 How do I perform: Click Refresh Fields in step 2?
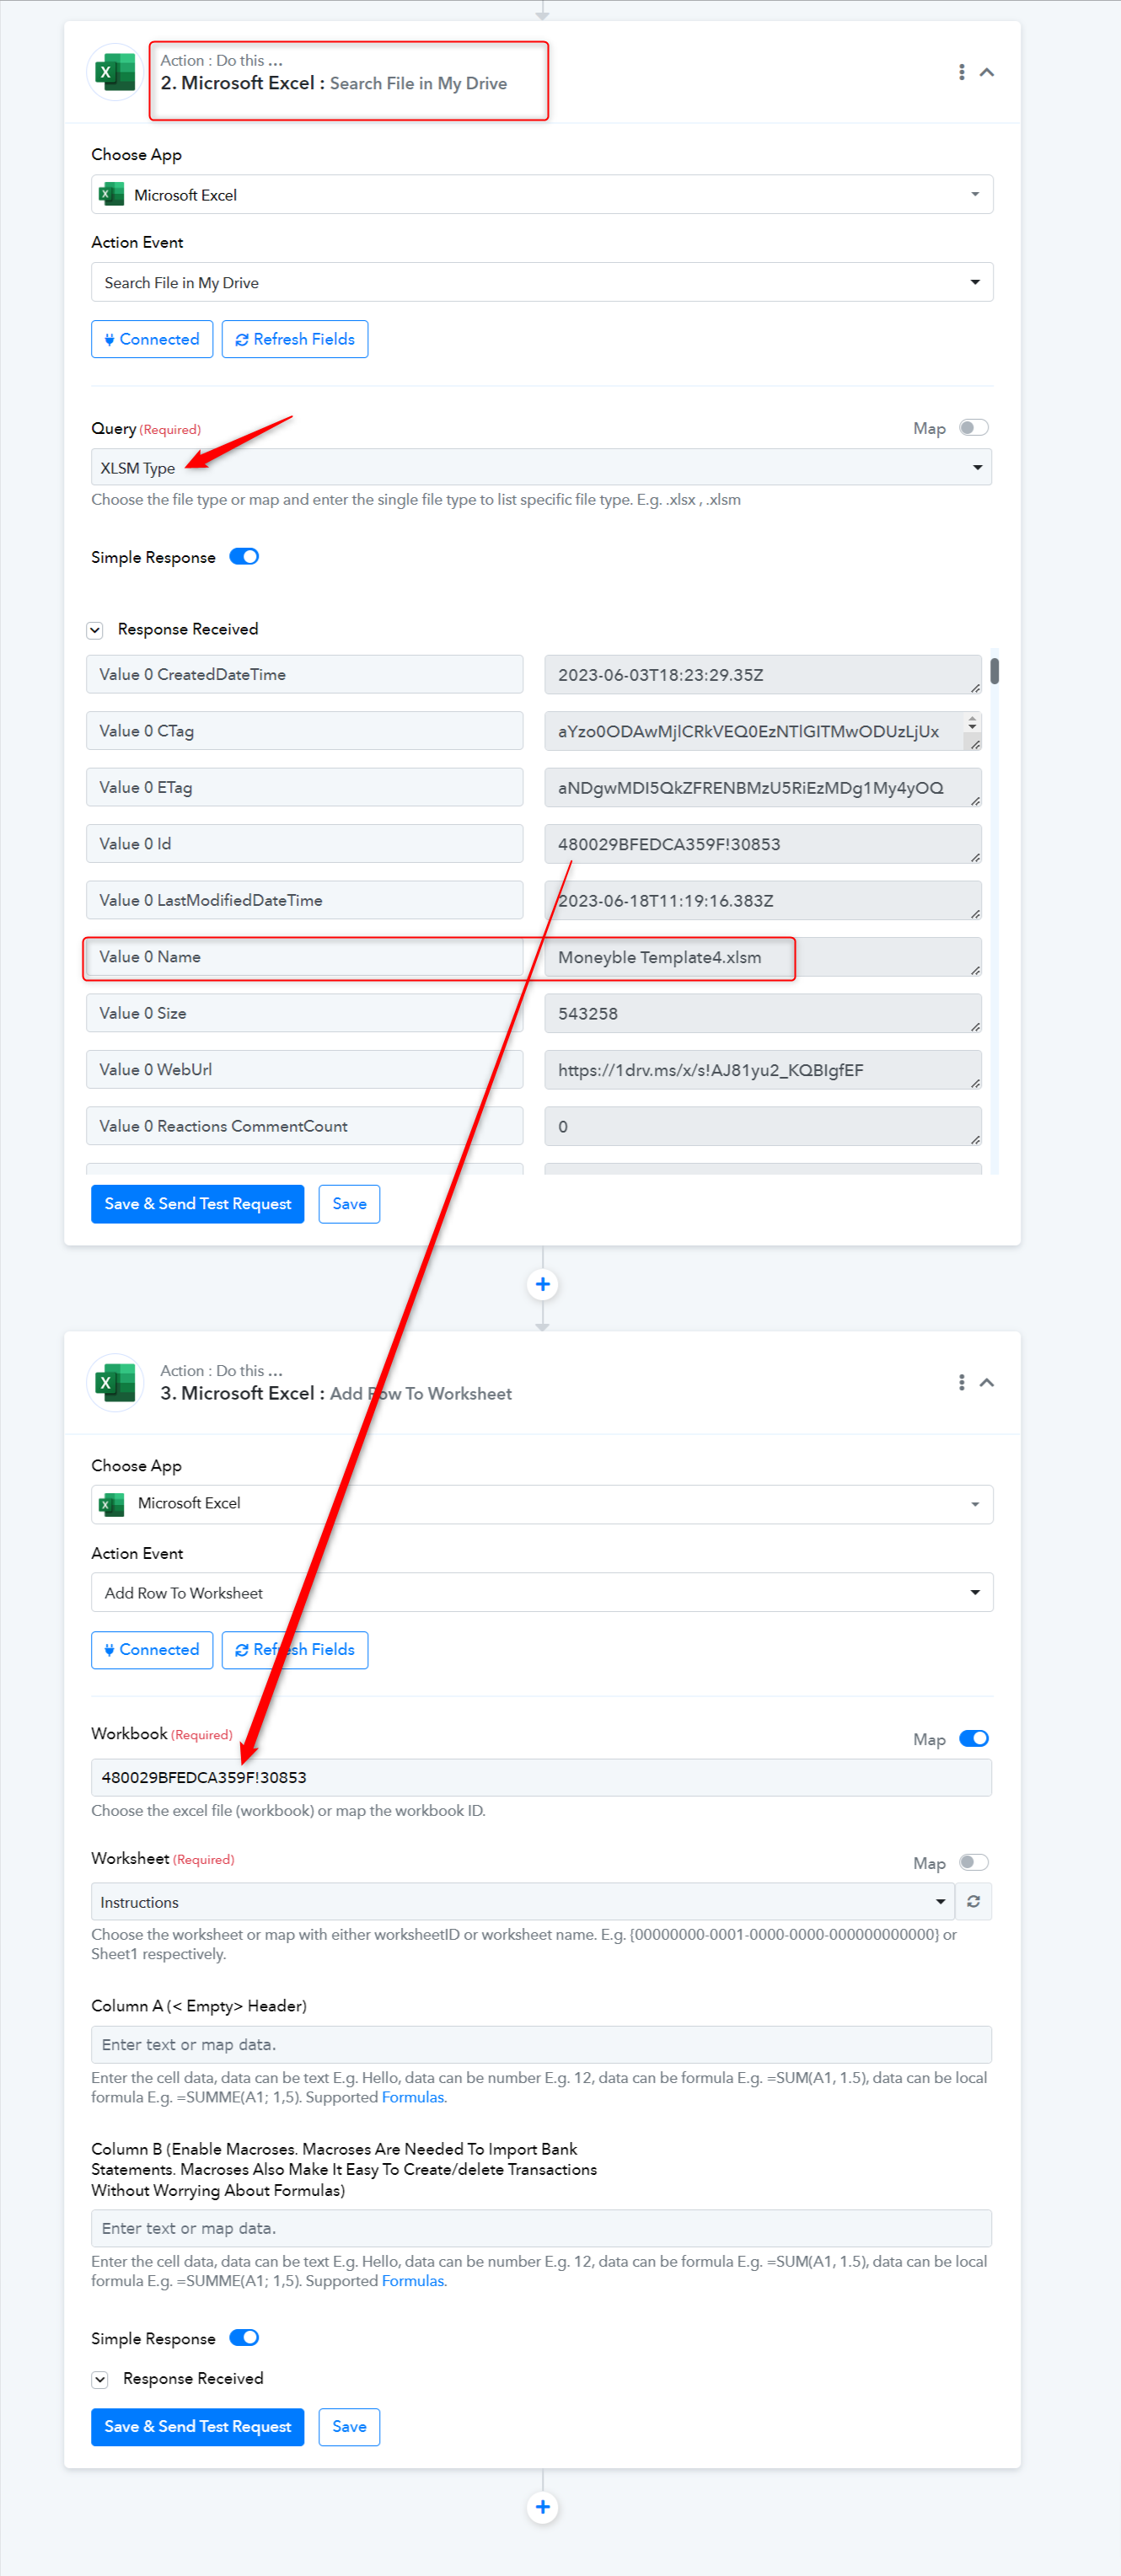(x=295, y=339)
